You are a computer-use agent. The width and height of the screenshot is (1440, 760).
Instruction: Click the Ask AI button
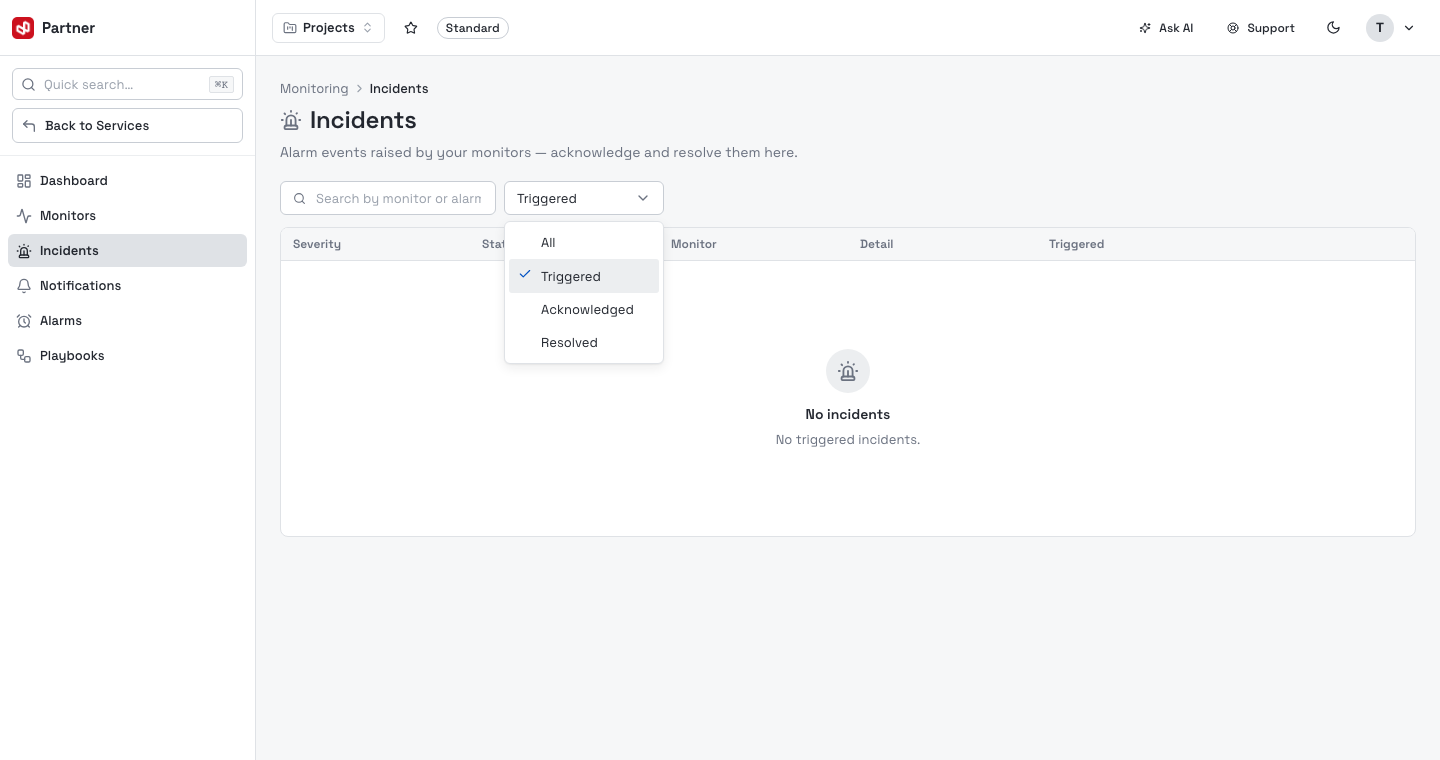click(x=1166, y=28)
